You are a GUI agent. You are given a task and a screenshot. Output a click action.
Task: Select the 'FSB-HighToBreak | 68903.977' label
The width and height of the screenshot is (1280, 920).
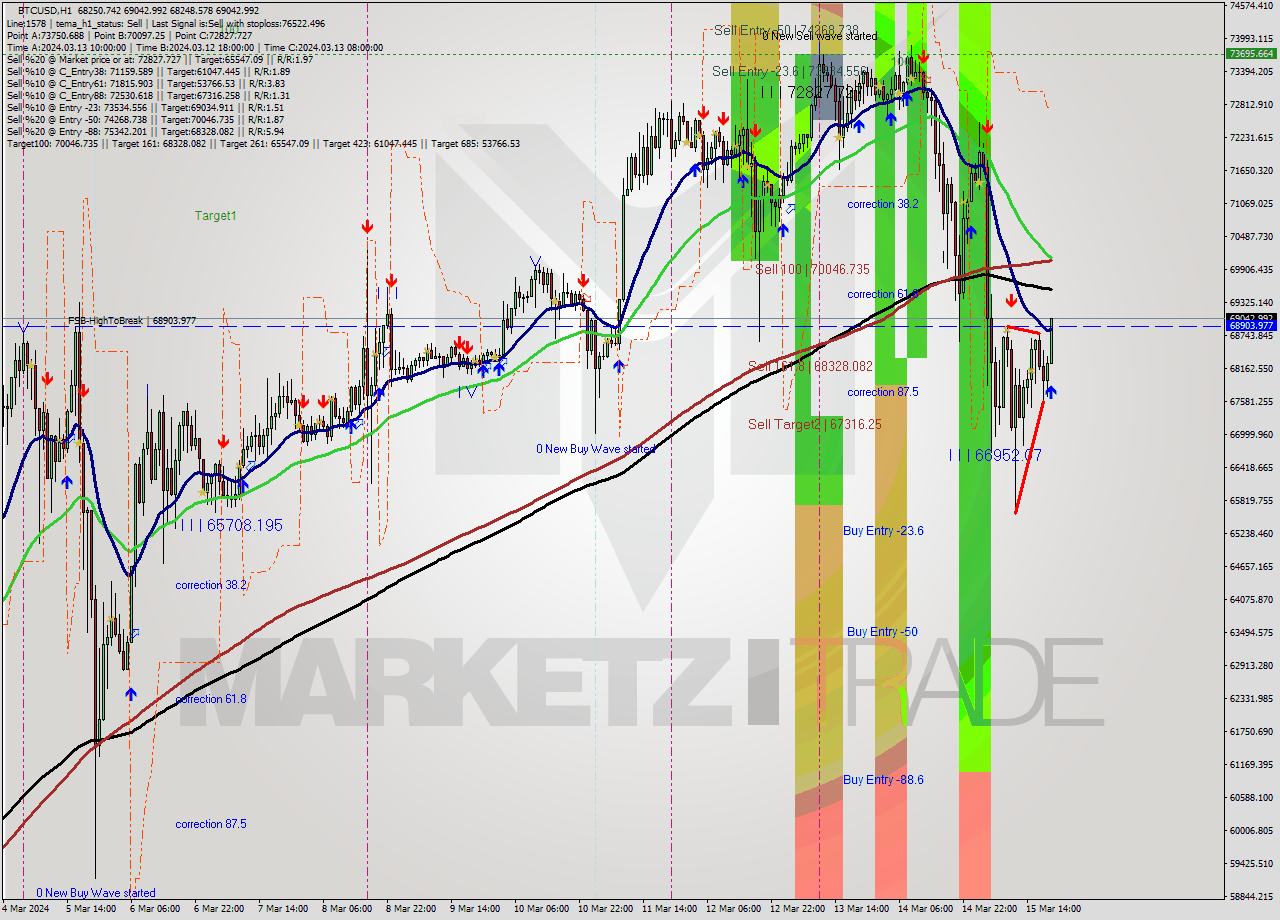click(x=132, y=321)
